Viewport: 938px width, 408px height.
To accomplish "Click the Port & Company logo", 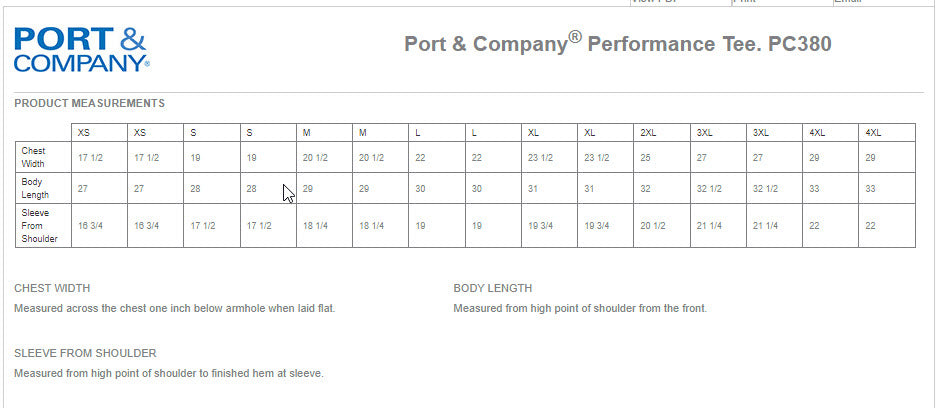I will point(82,49).
